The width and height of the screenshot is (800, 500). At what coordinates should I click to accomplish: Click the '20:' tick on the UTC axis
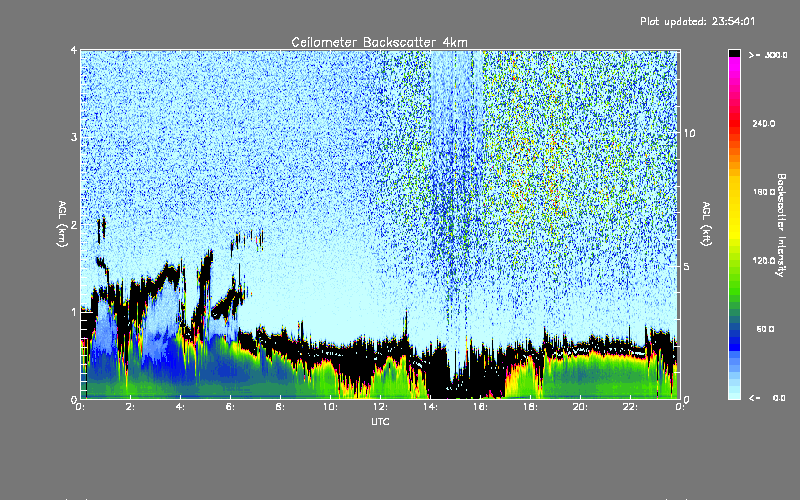[581, 407]
